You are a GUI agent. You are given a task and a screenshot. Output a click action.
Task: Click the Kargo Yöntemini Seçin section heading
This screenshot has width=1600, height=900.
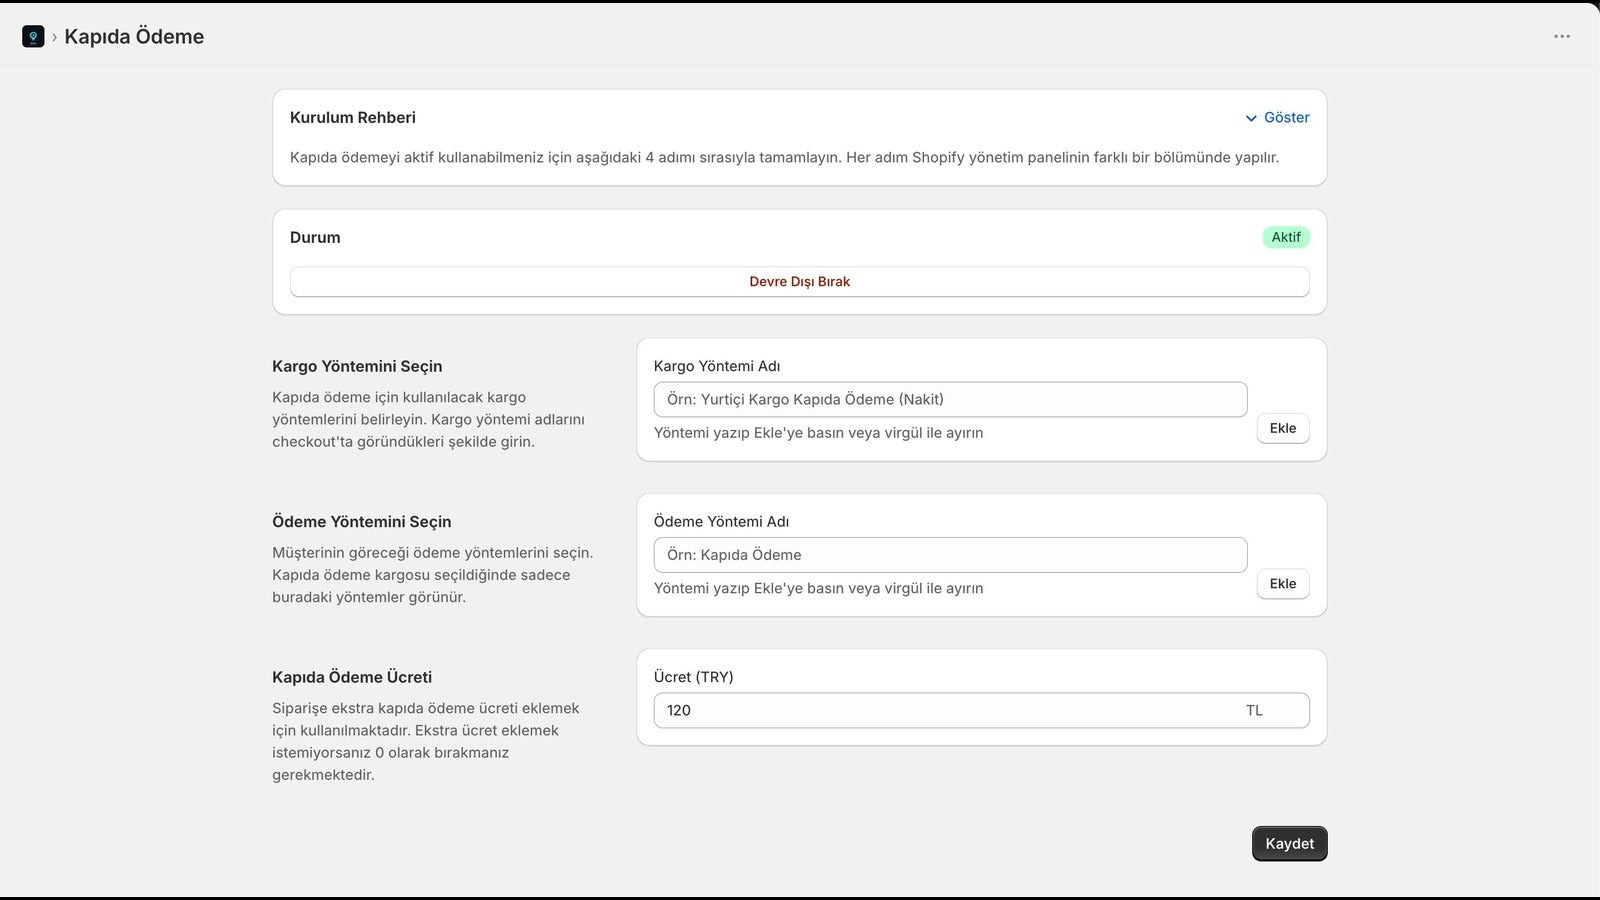[x=357, y=367]
